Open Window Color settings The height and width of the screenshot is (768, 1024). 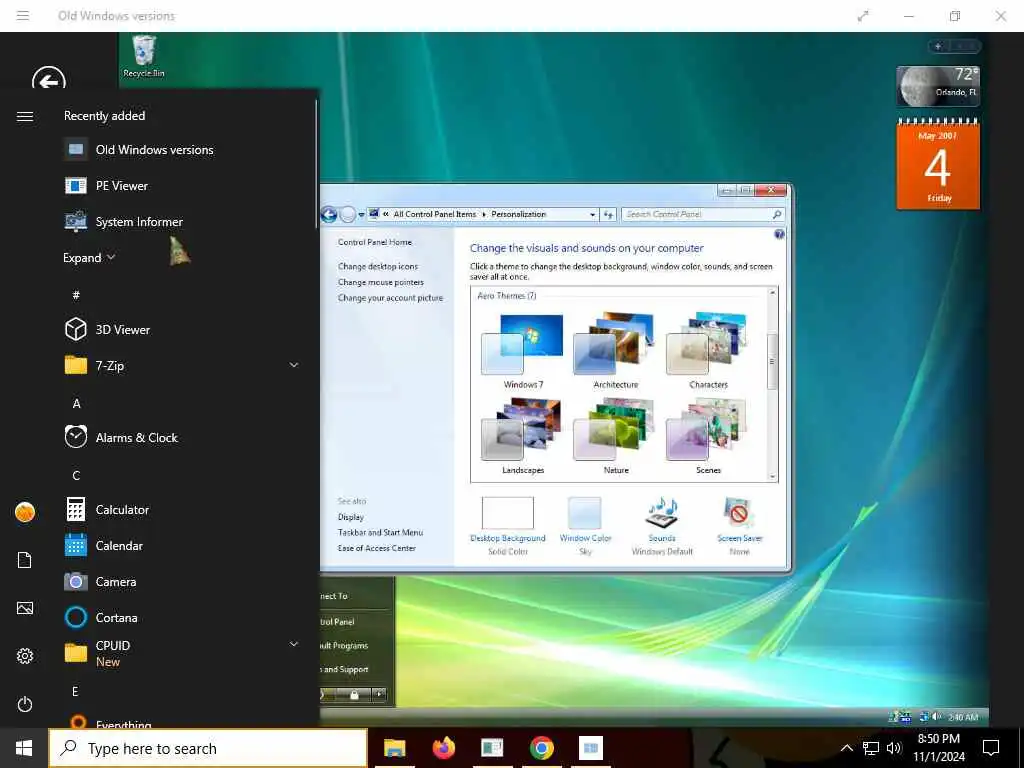click(x=585, y=526)
